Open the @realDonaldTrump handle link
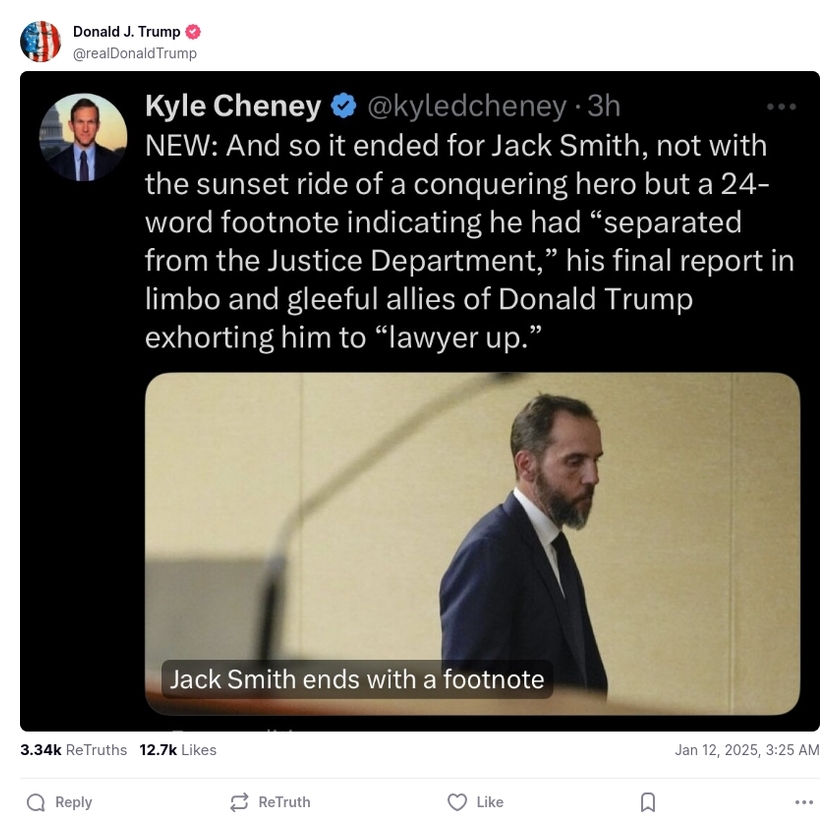The image size is (840, 838). click(135, 53)
